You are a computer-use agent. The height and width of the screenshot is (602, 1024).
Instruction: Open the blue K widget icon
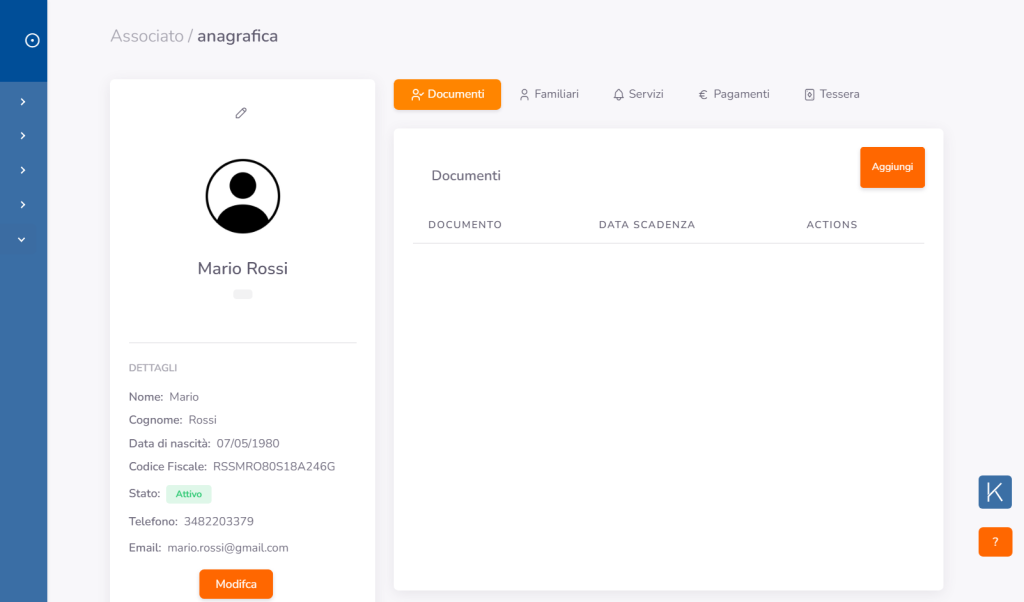coord(995,492)
